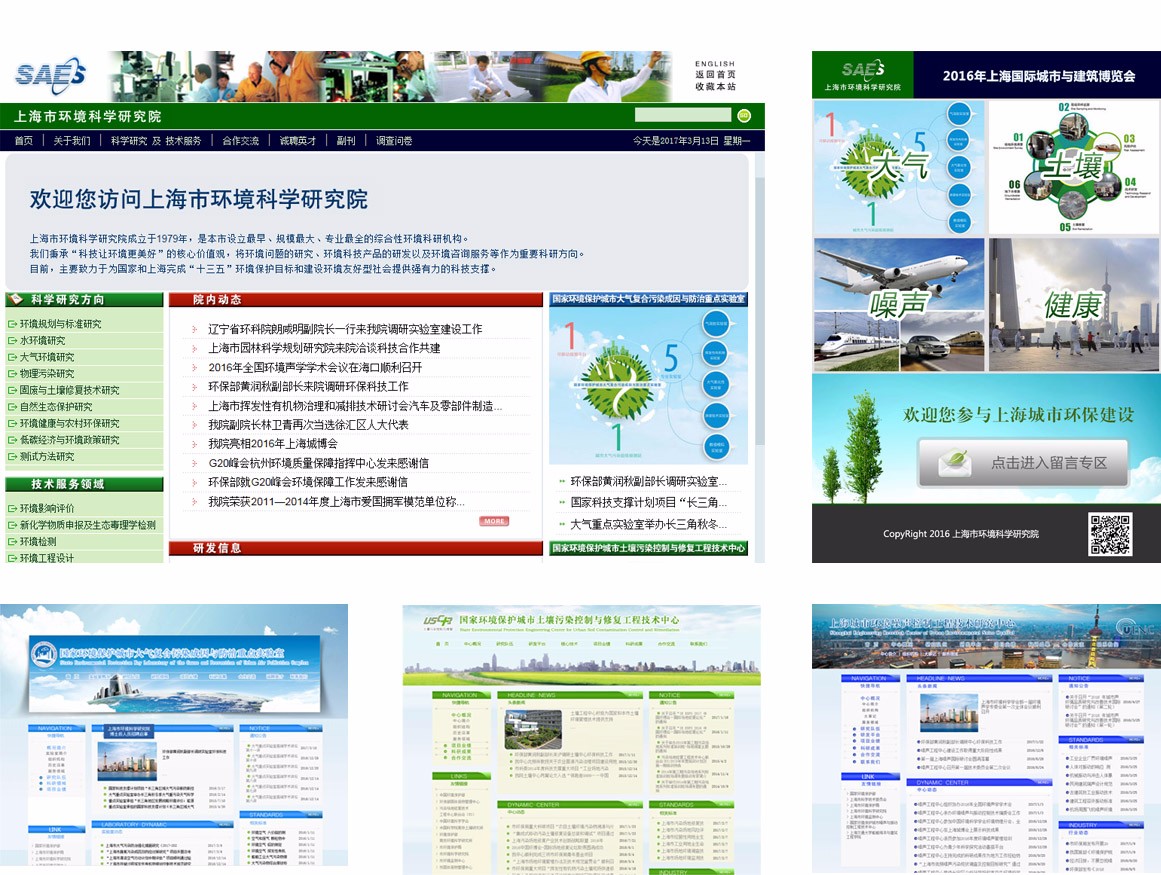Click the red MORE button under news list
Image resolution: width=1161 pixels, height=875 pixels.
494,521
